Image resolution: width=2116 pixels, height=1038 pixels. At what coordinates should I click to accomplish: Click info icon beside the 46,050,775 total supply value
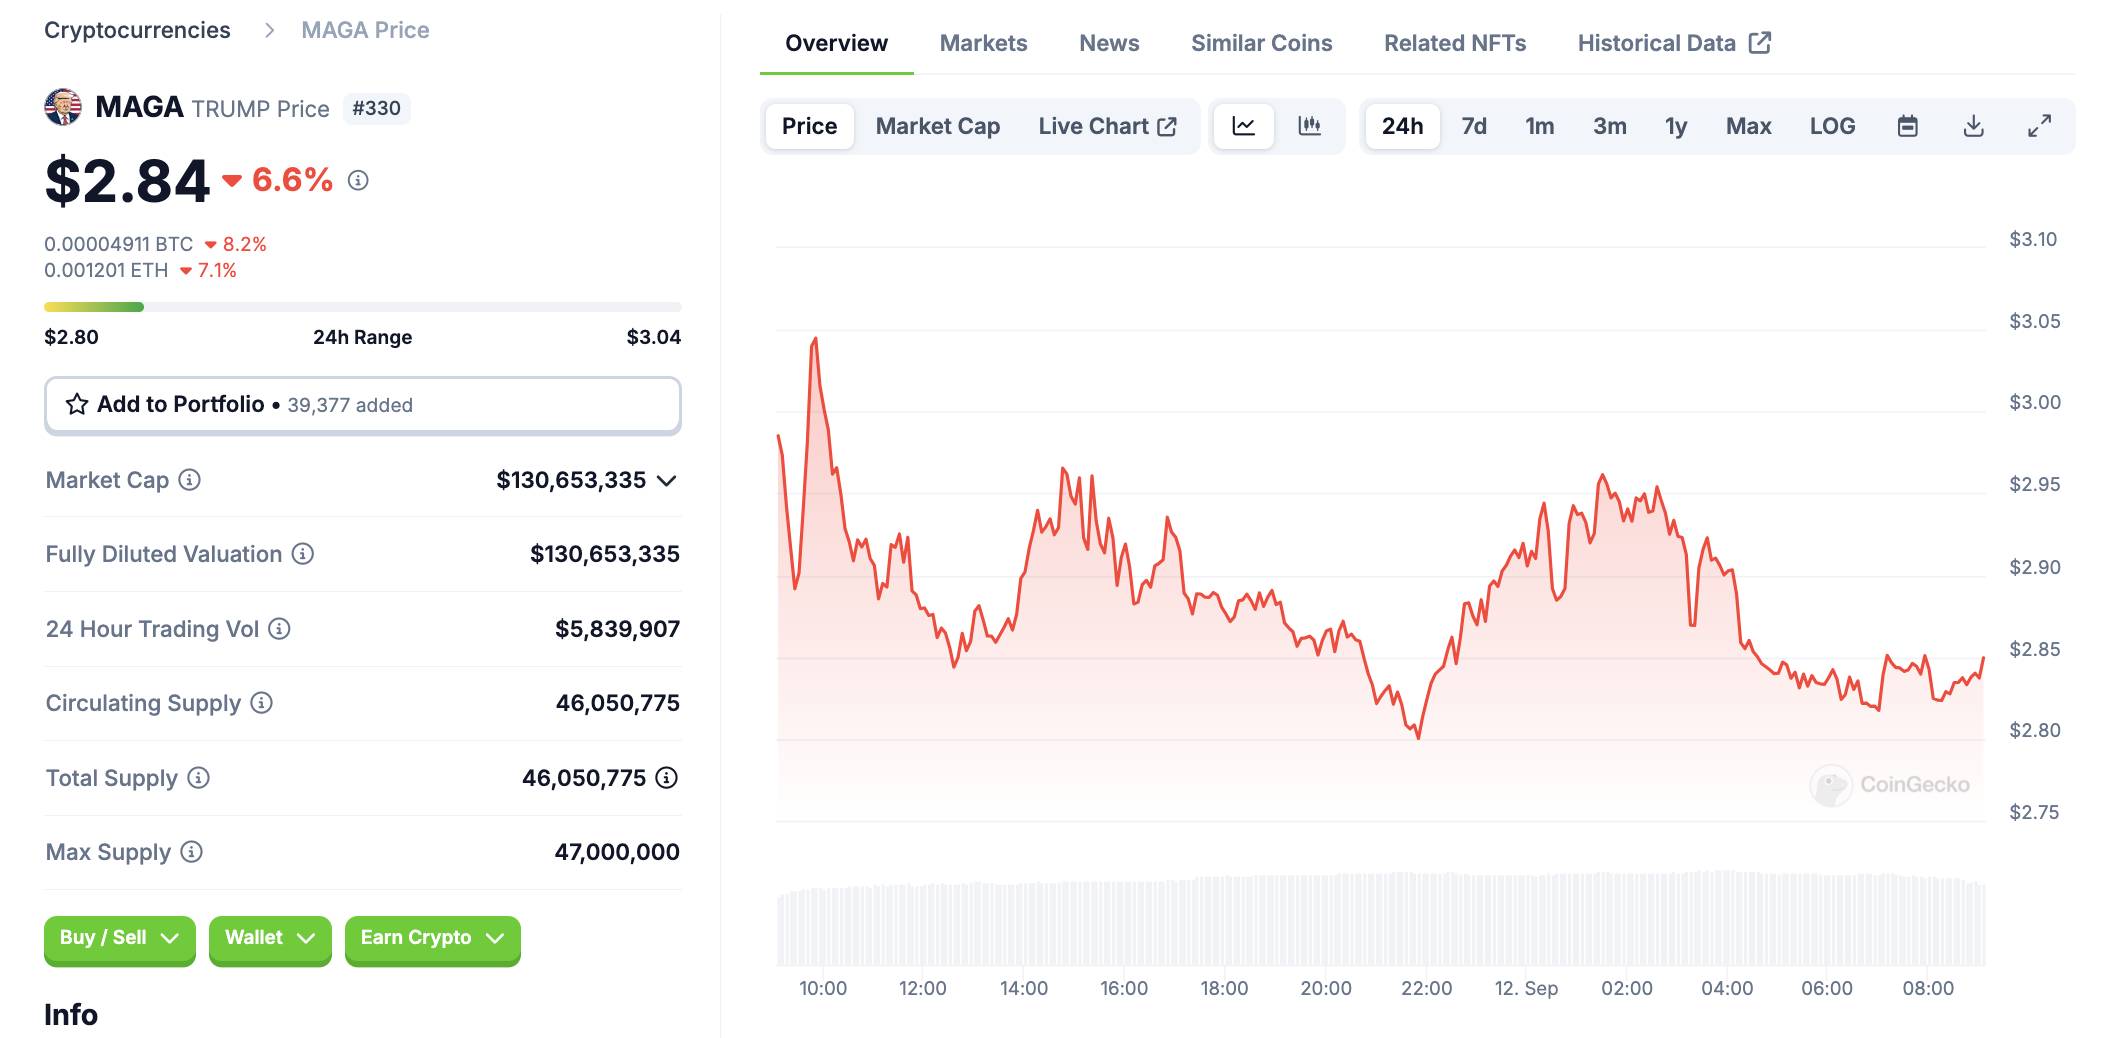click(667, 778)
